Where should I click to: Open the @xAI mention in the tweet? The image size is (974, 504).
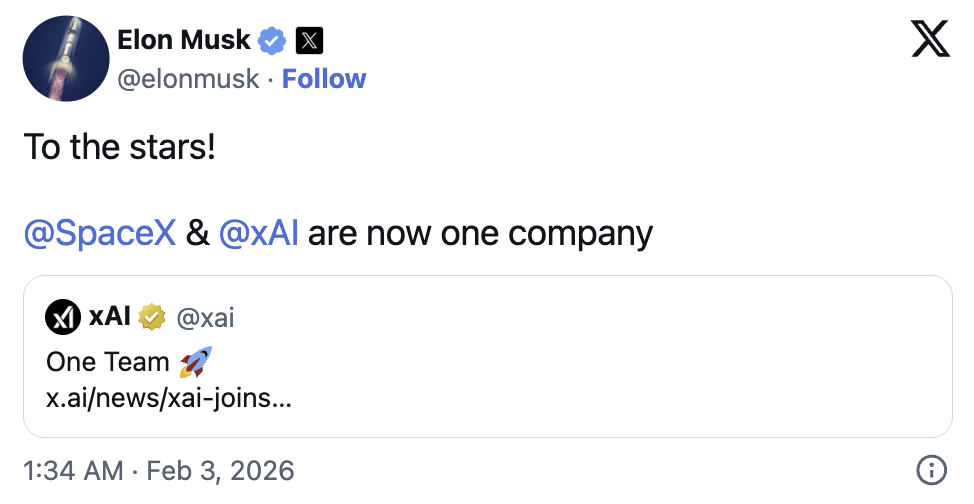(258, 233)
